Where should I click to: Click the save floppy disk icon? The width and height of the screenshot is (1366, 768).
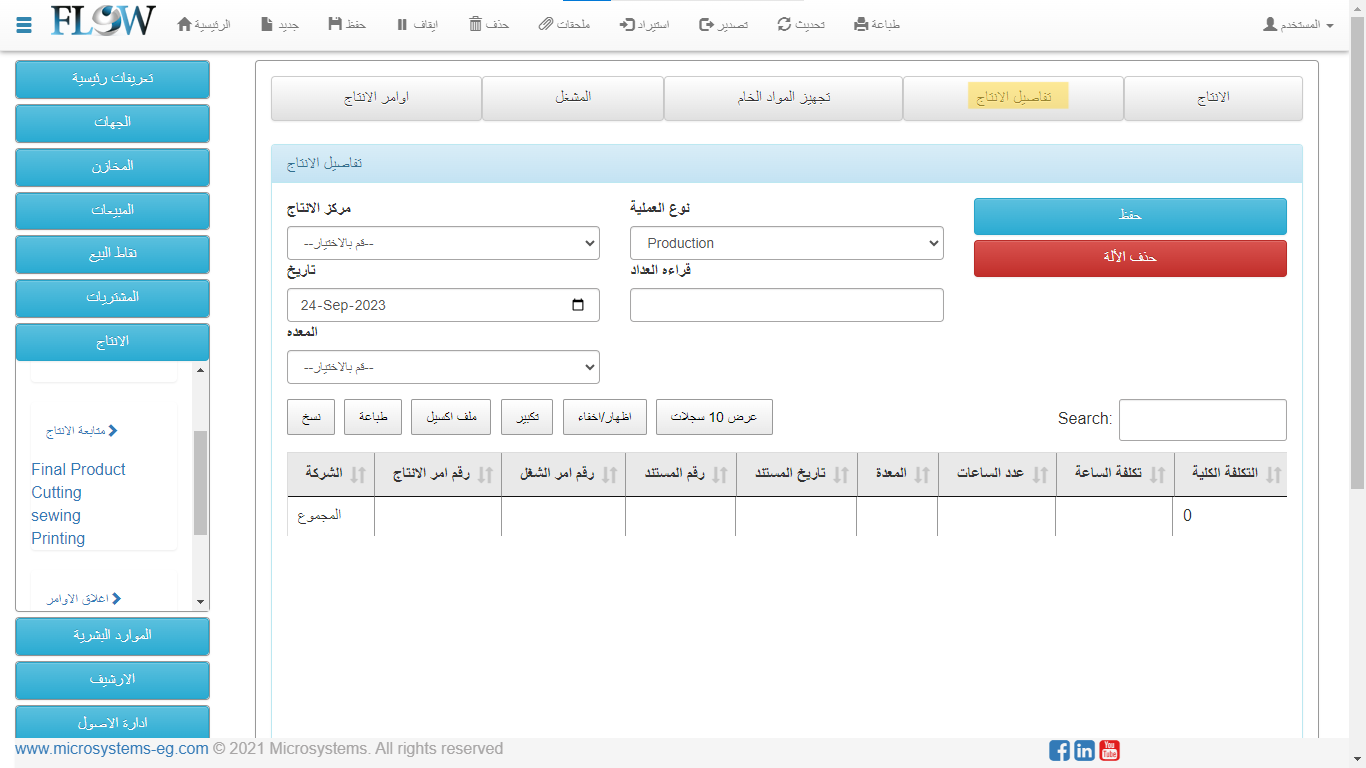point(335,24)
